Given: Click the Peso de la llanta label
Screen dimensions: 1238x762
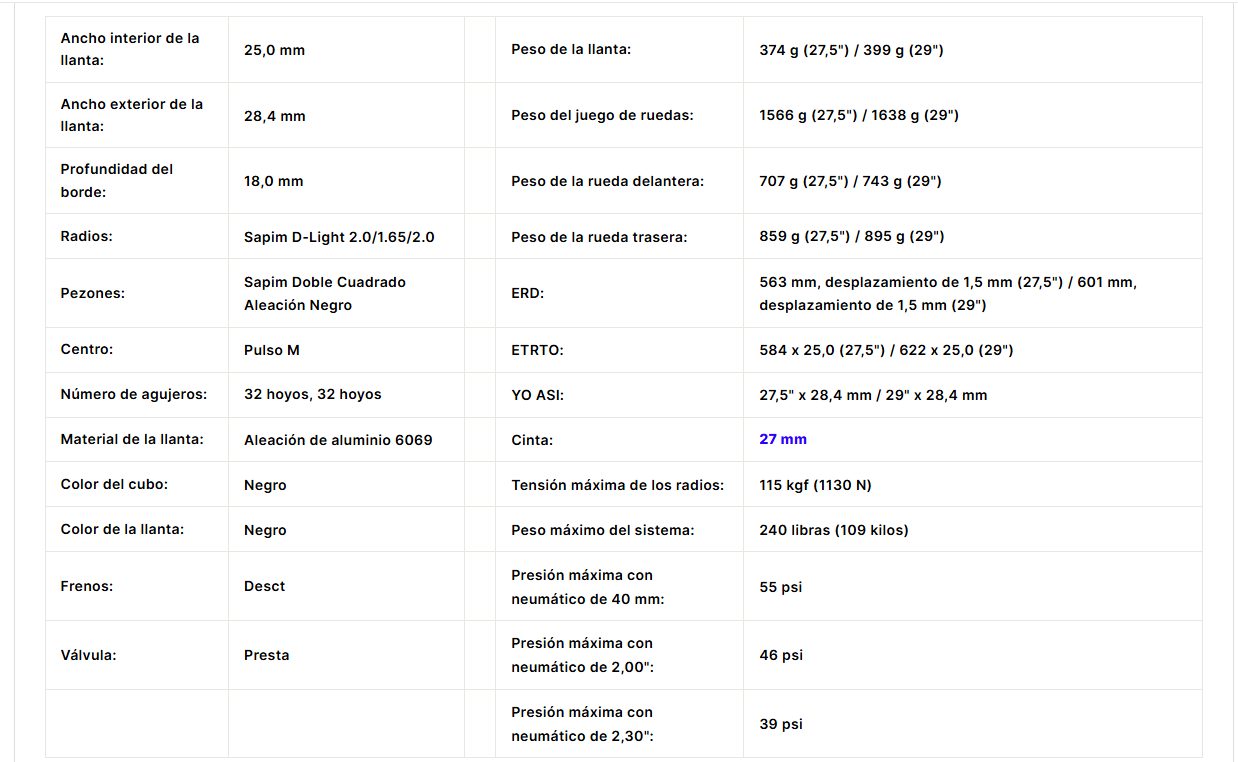Looking at the screenshot, I should [571, 49].
